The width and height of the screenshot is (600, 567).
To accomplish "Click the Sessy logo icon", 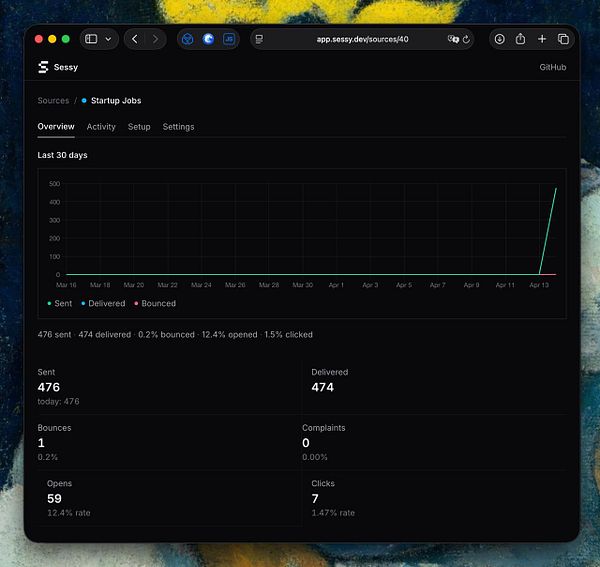I will click(x=43, y=67).
